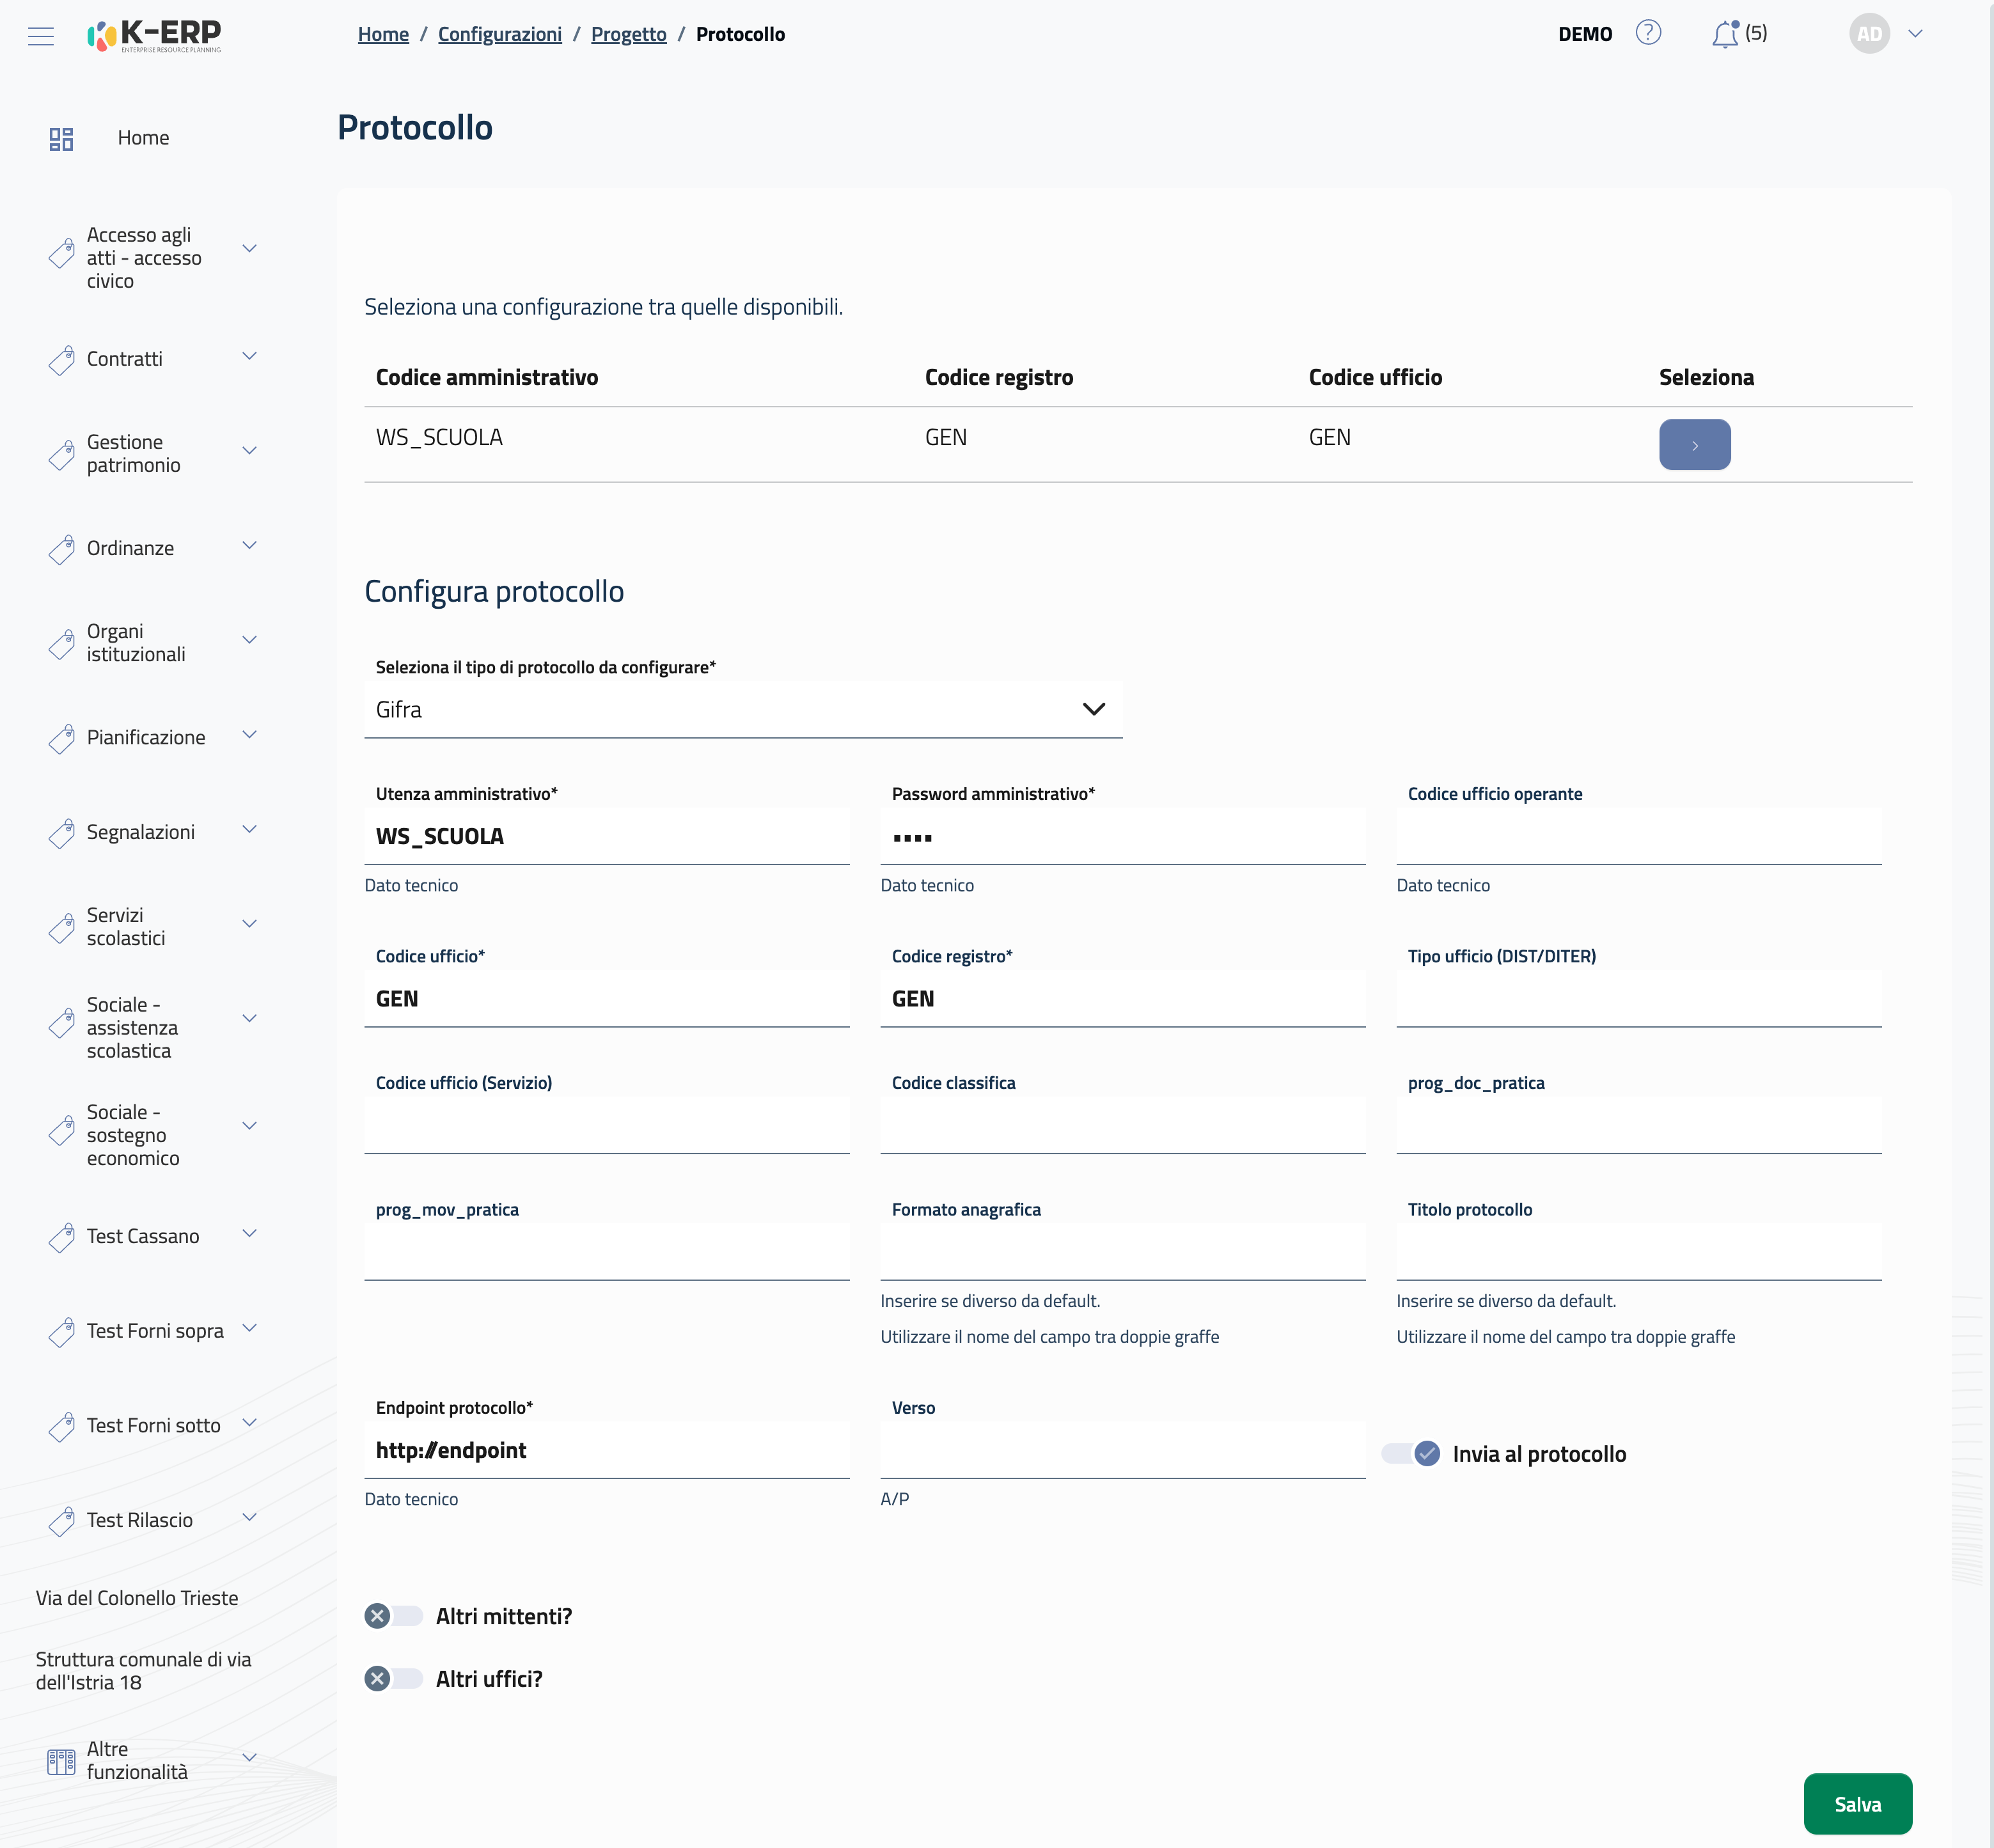Select the WS_SCUOLA configuration arrow button

tap(1694, 445)
